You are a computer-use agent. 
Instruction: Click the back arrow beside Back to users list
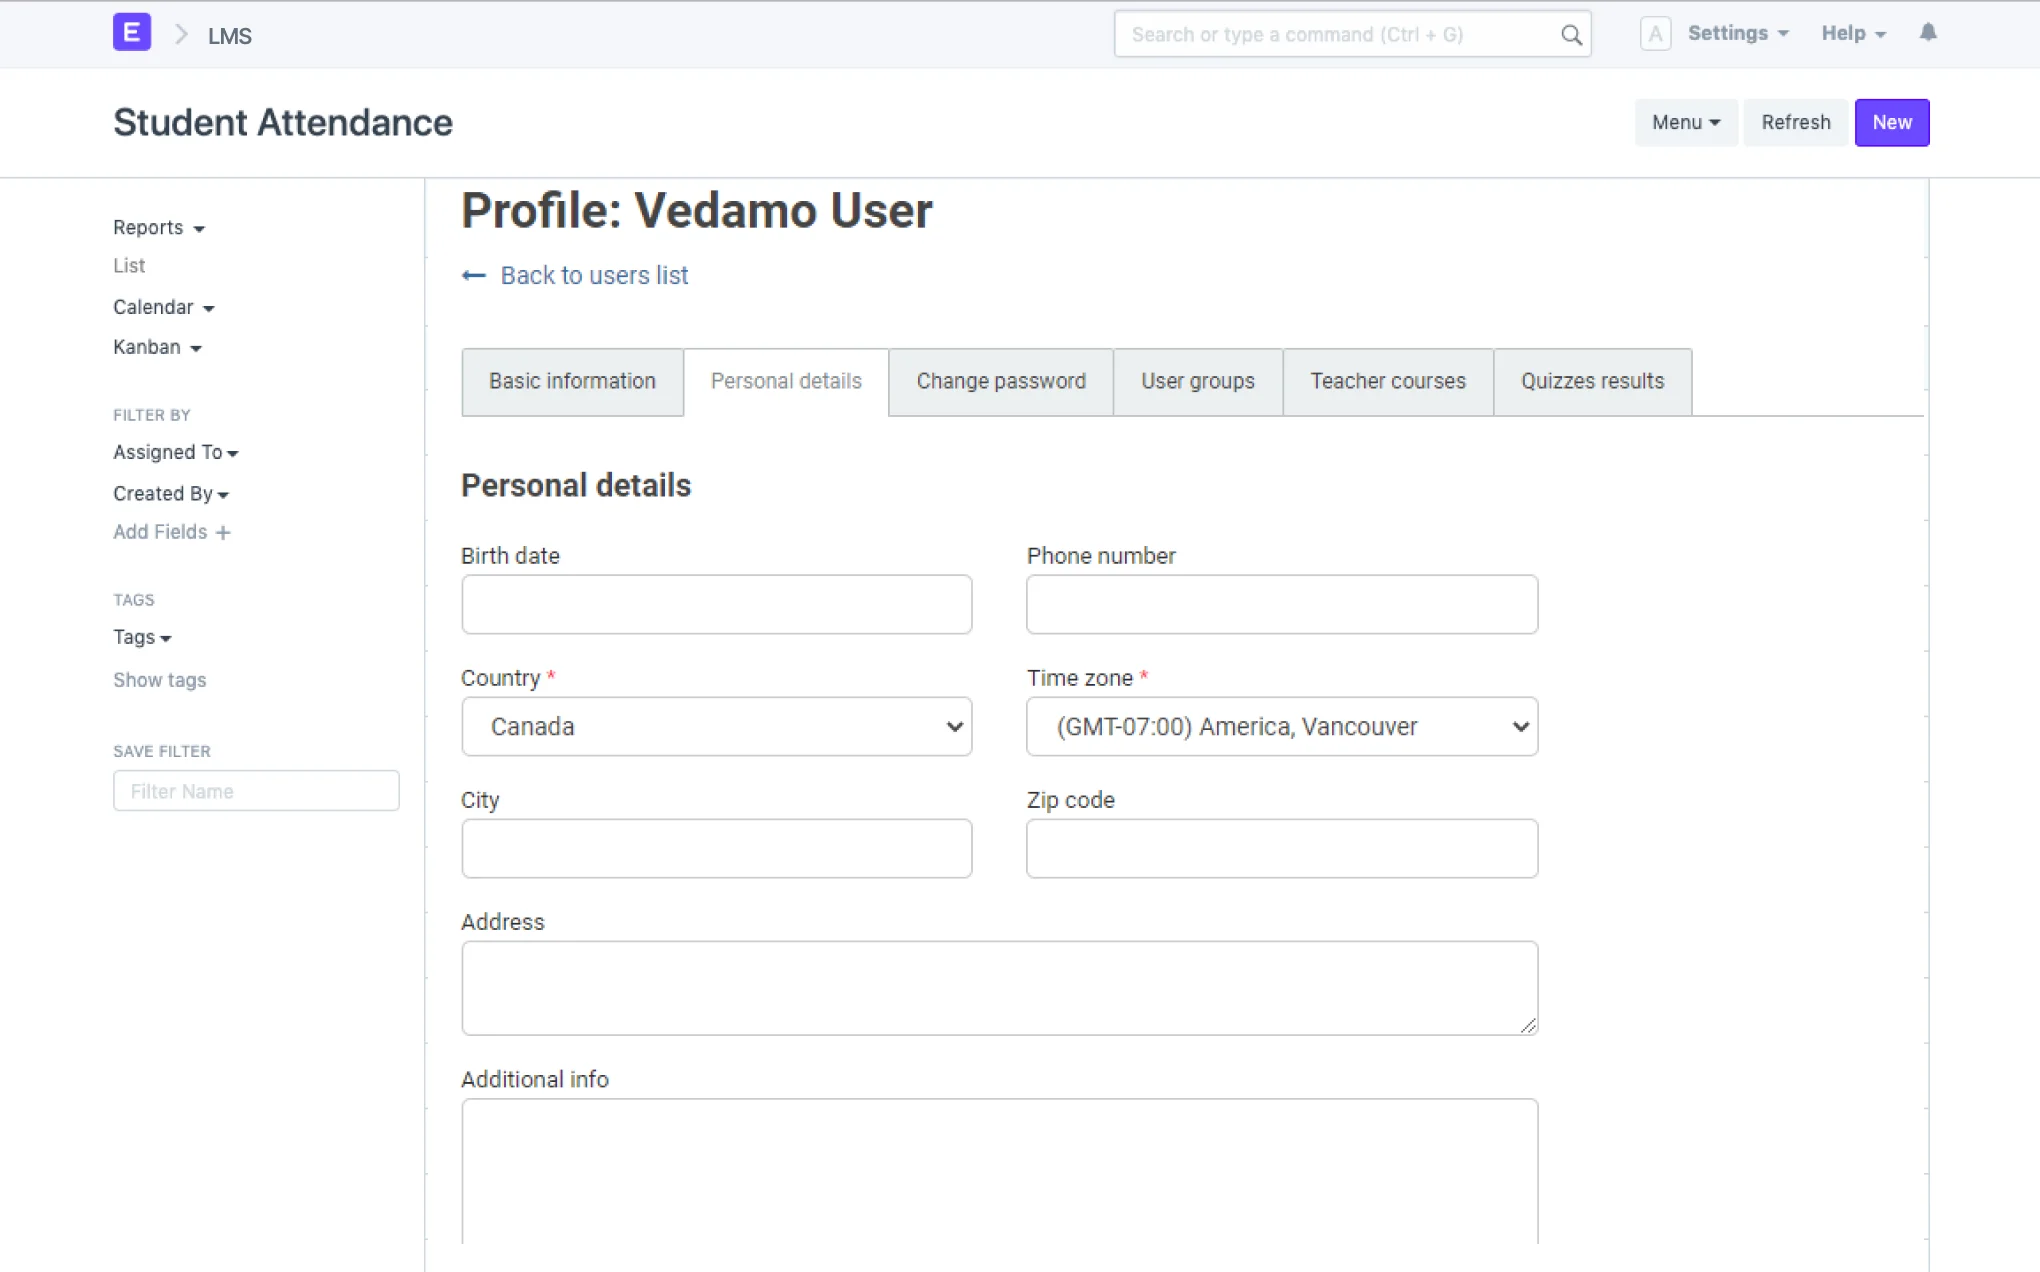coord(473,275)
